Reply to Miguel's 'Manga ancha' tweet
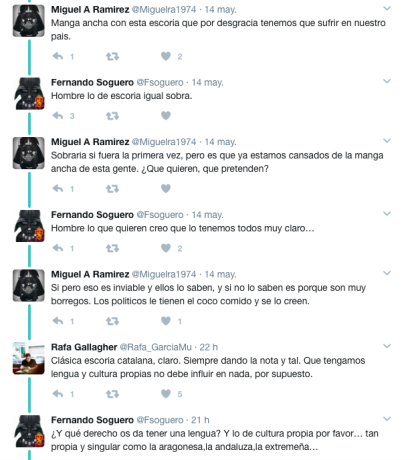This screenshot has height=460, width=414. point(58,56)
